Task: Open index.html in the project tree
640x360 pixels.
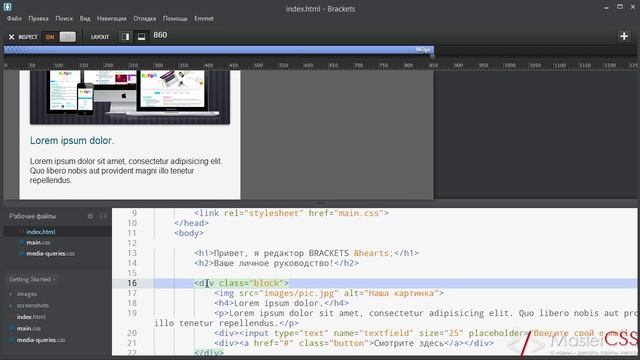Action: point(31,317)
